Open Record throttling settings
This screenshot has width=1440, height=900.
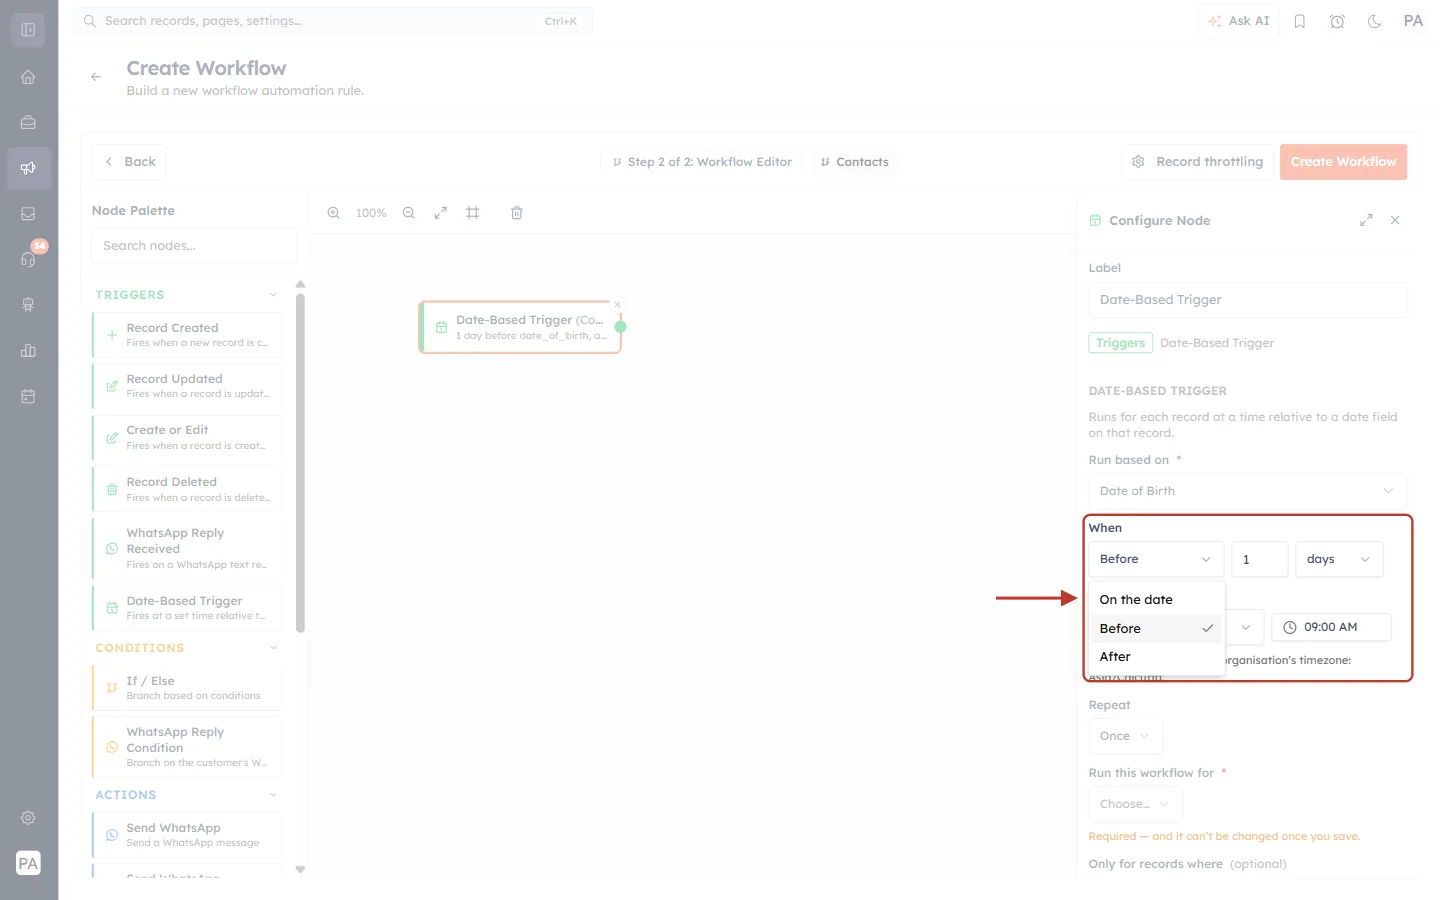point(1197,162)
